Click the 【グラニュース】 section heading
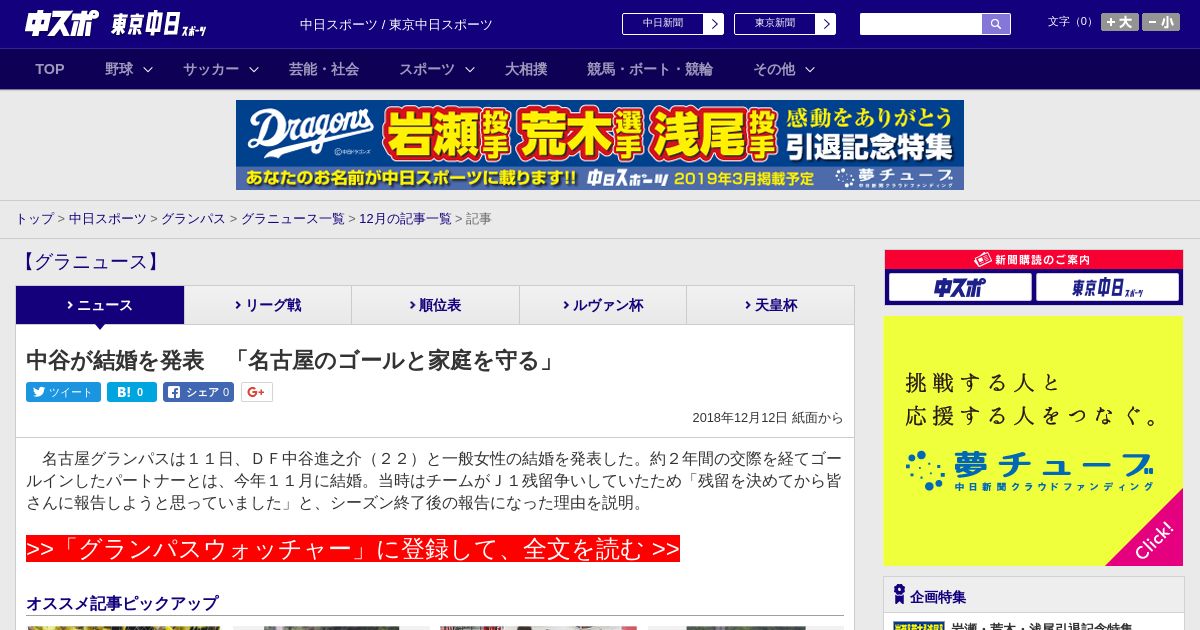Screen dimensions: 1200x630 90,262
